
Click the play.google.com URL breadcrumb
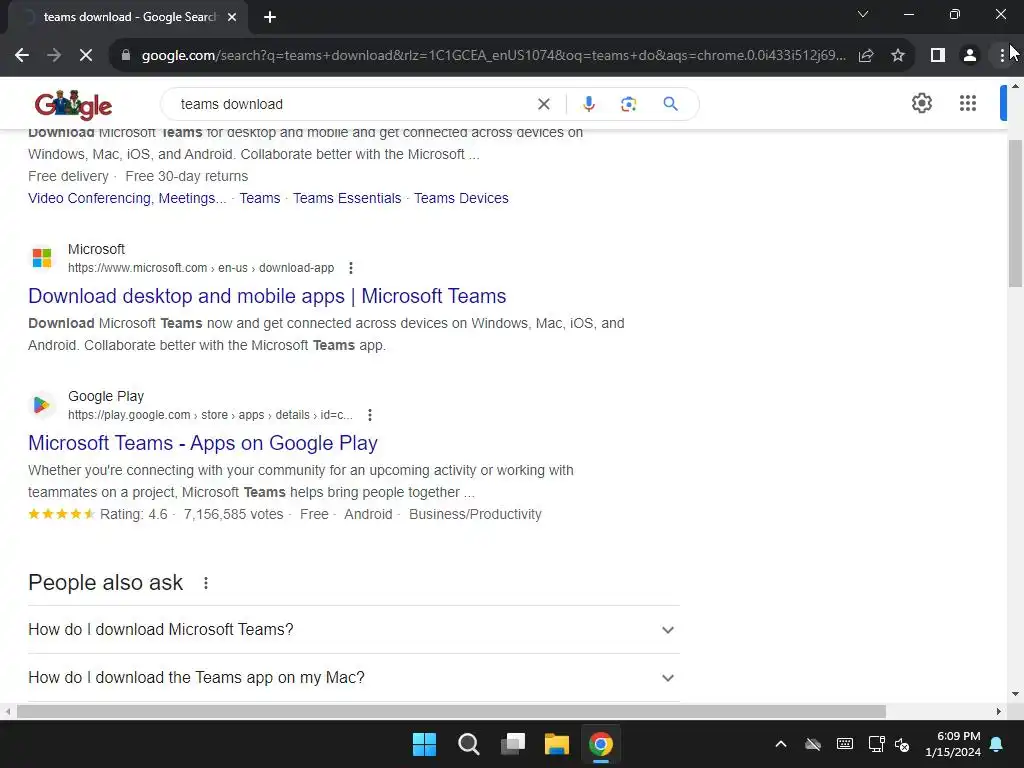(210, 415)
